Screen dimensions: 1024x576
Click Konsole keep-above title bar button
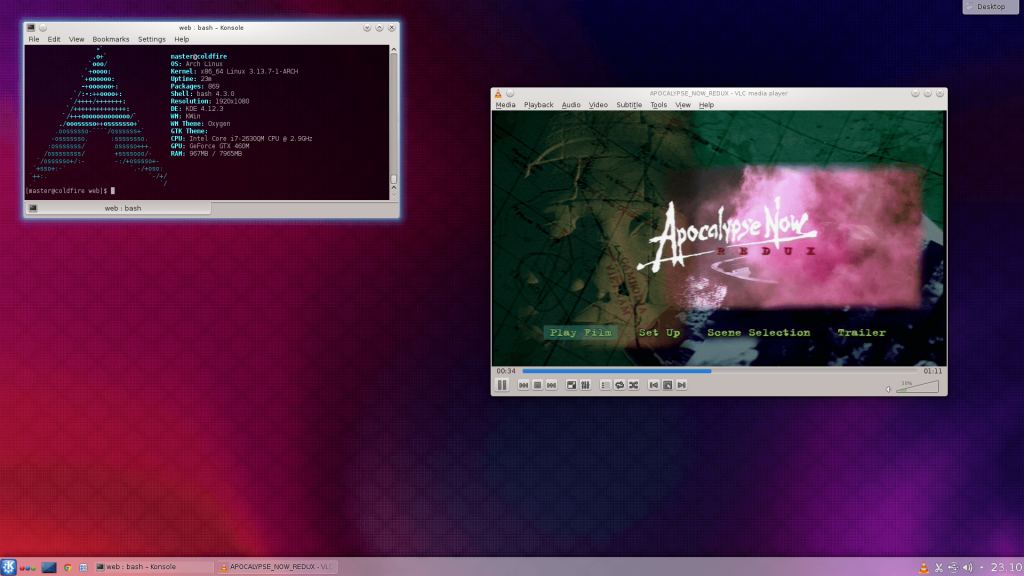[42, 27]
